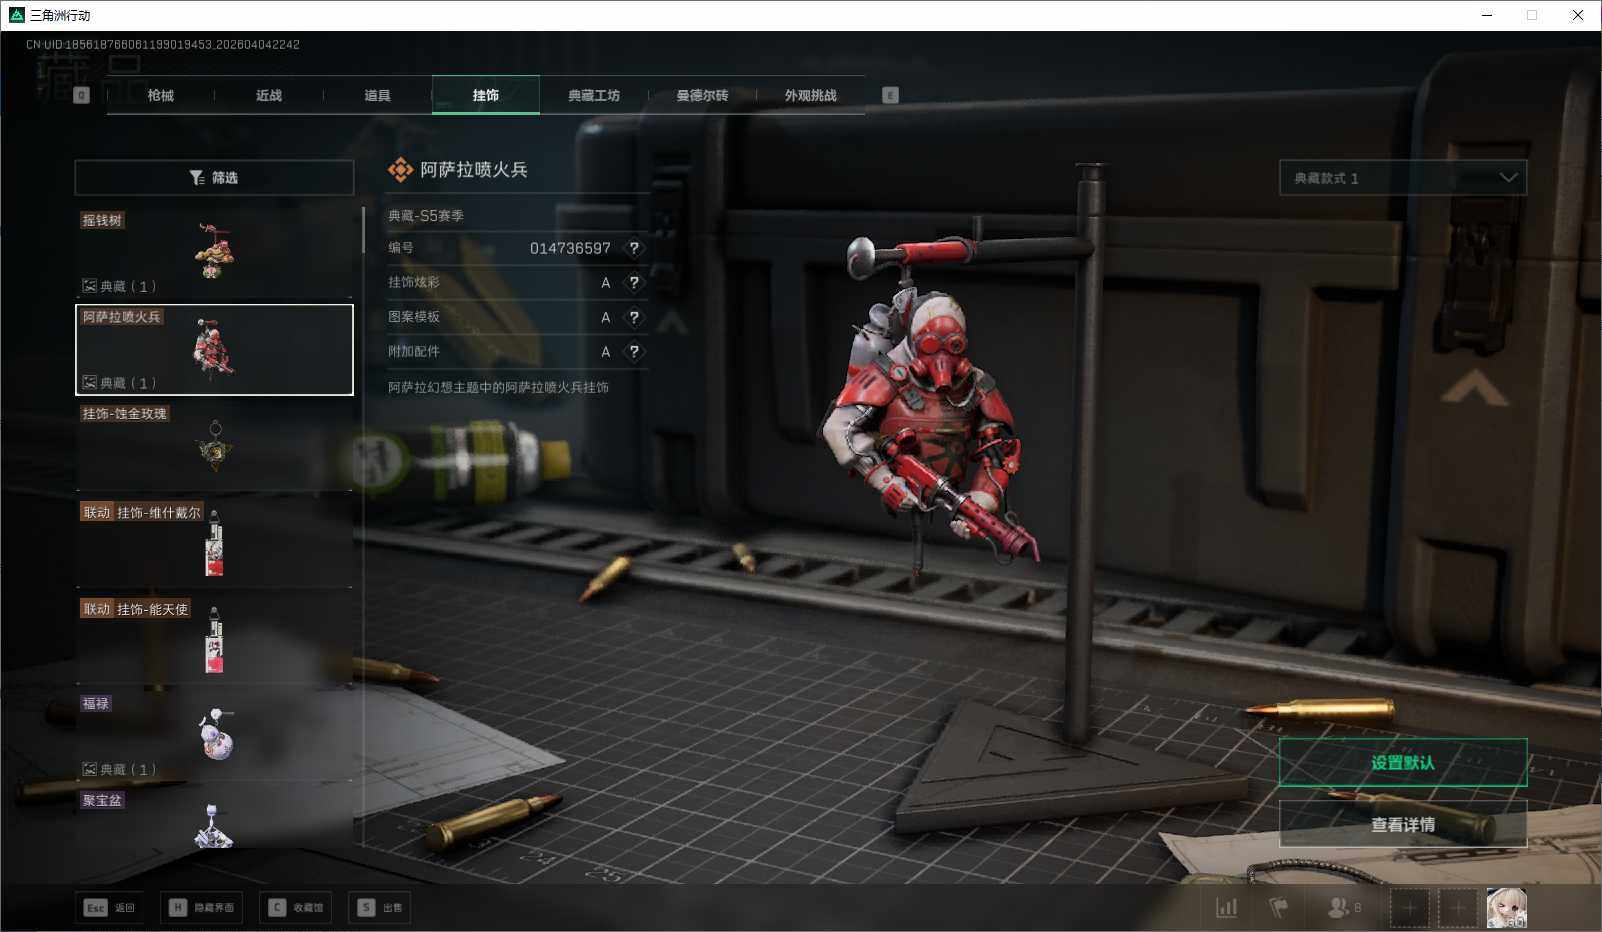1602x932 pixels.
Task: Click the first empty squad slot plus
Action: tap(1409, 907)
